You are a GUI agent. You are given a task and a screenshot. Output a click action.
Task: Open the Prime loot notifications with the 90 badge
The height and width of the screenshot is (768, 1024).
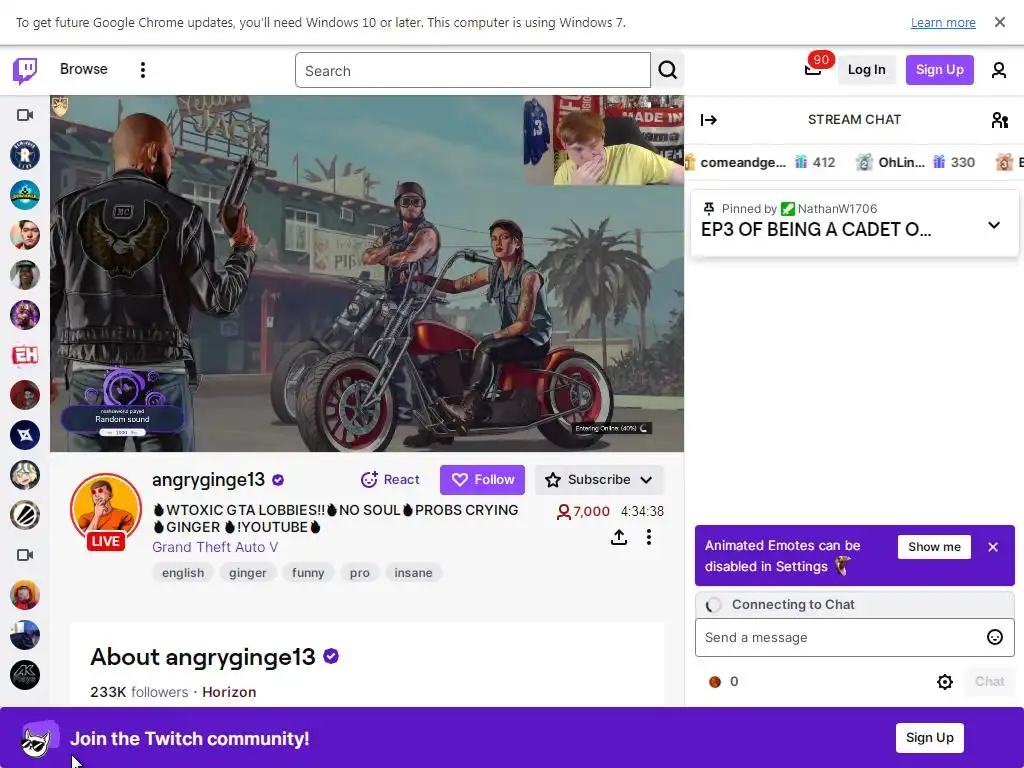pos(812,69)
